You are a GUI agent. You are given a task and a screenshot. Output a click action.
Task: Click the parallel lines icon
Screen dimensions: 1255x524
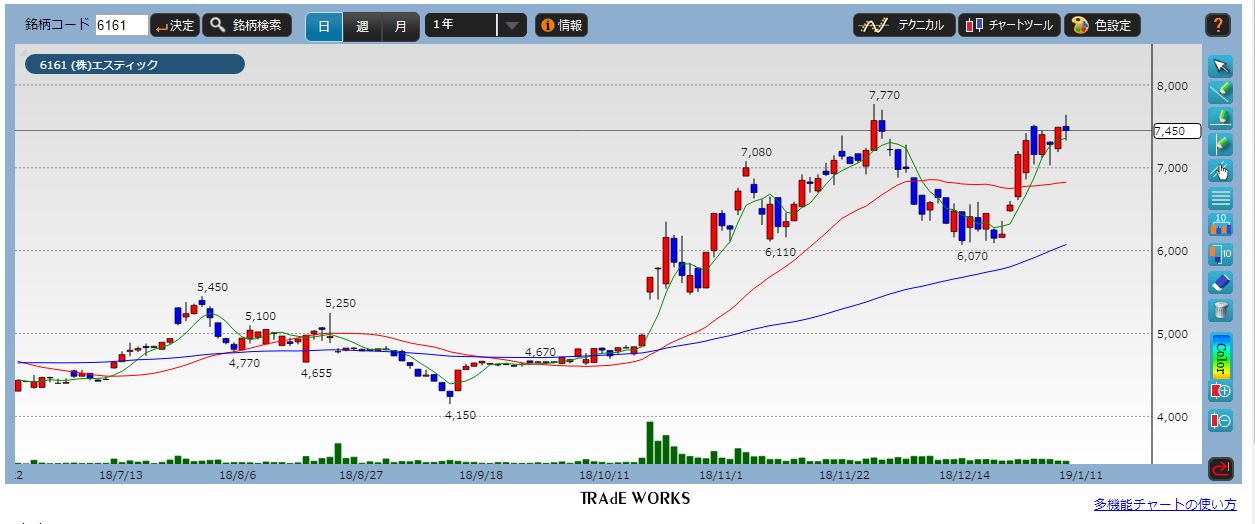1220,198
